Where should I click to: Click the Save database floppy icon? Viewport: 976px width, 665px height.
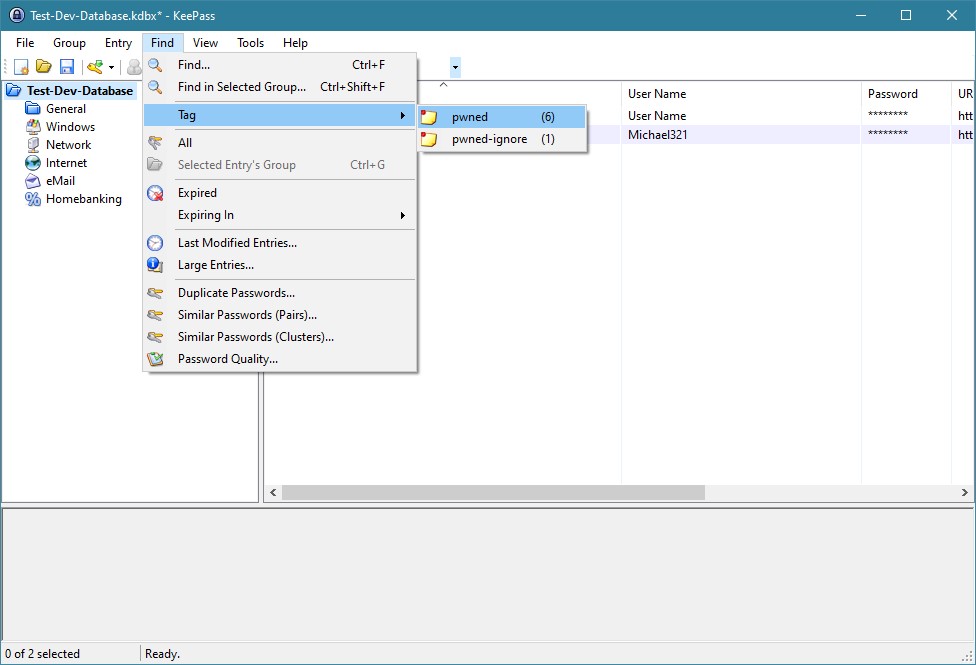(x=67, y=67)
